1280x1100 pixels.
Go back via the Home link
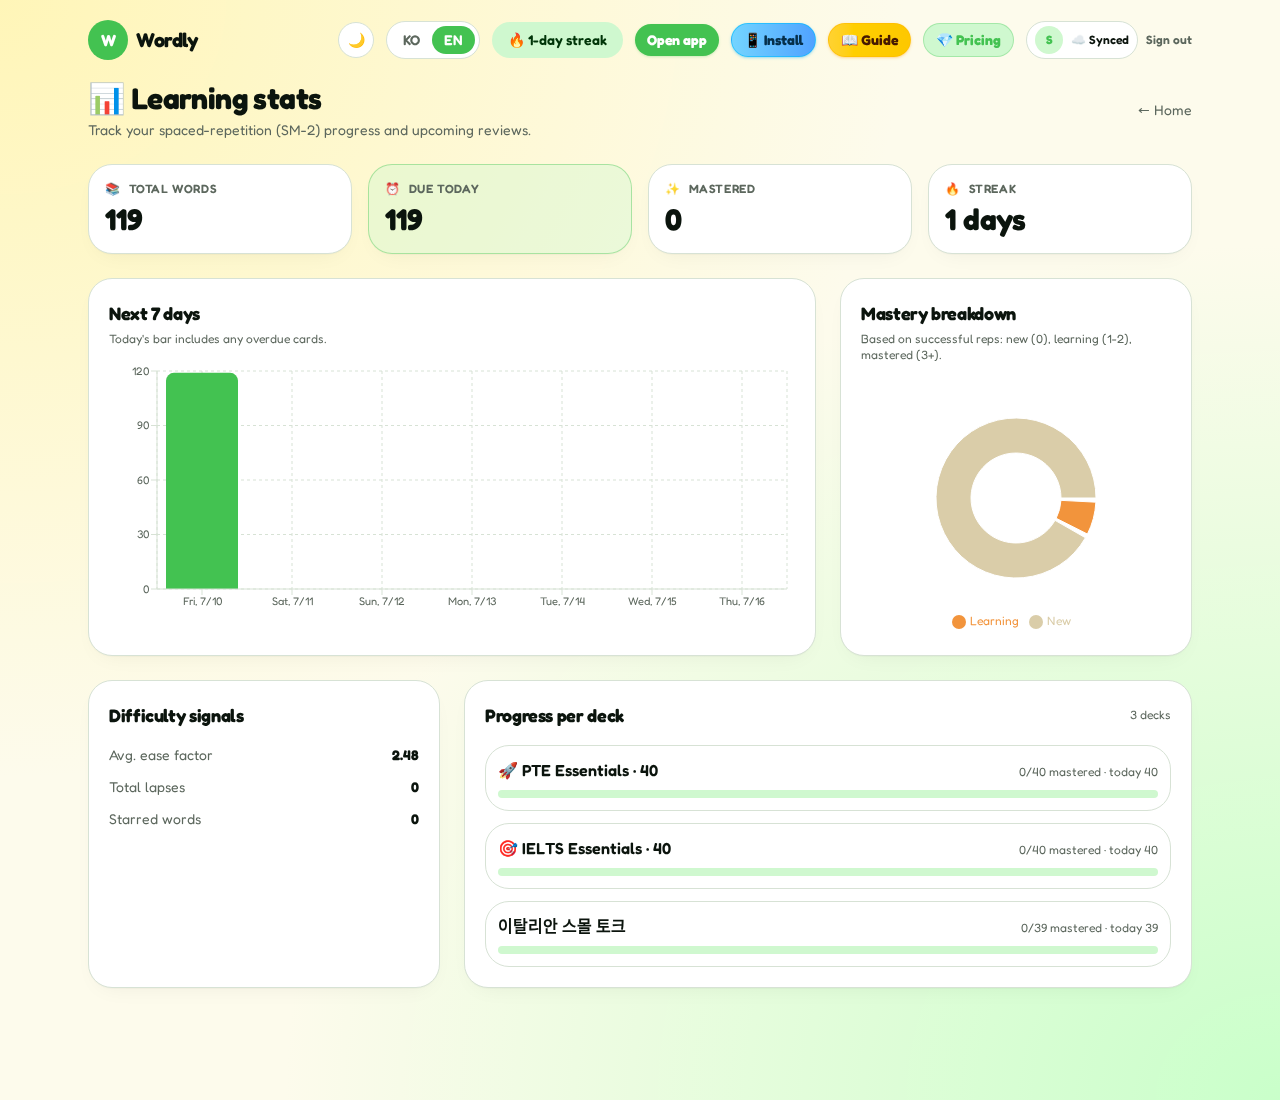pos(1164,110)
